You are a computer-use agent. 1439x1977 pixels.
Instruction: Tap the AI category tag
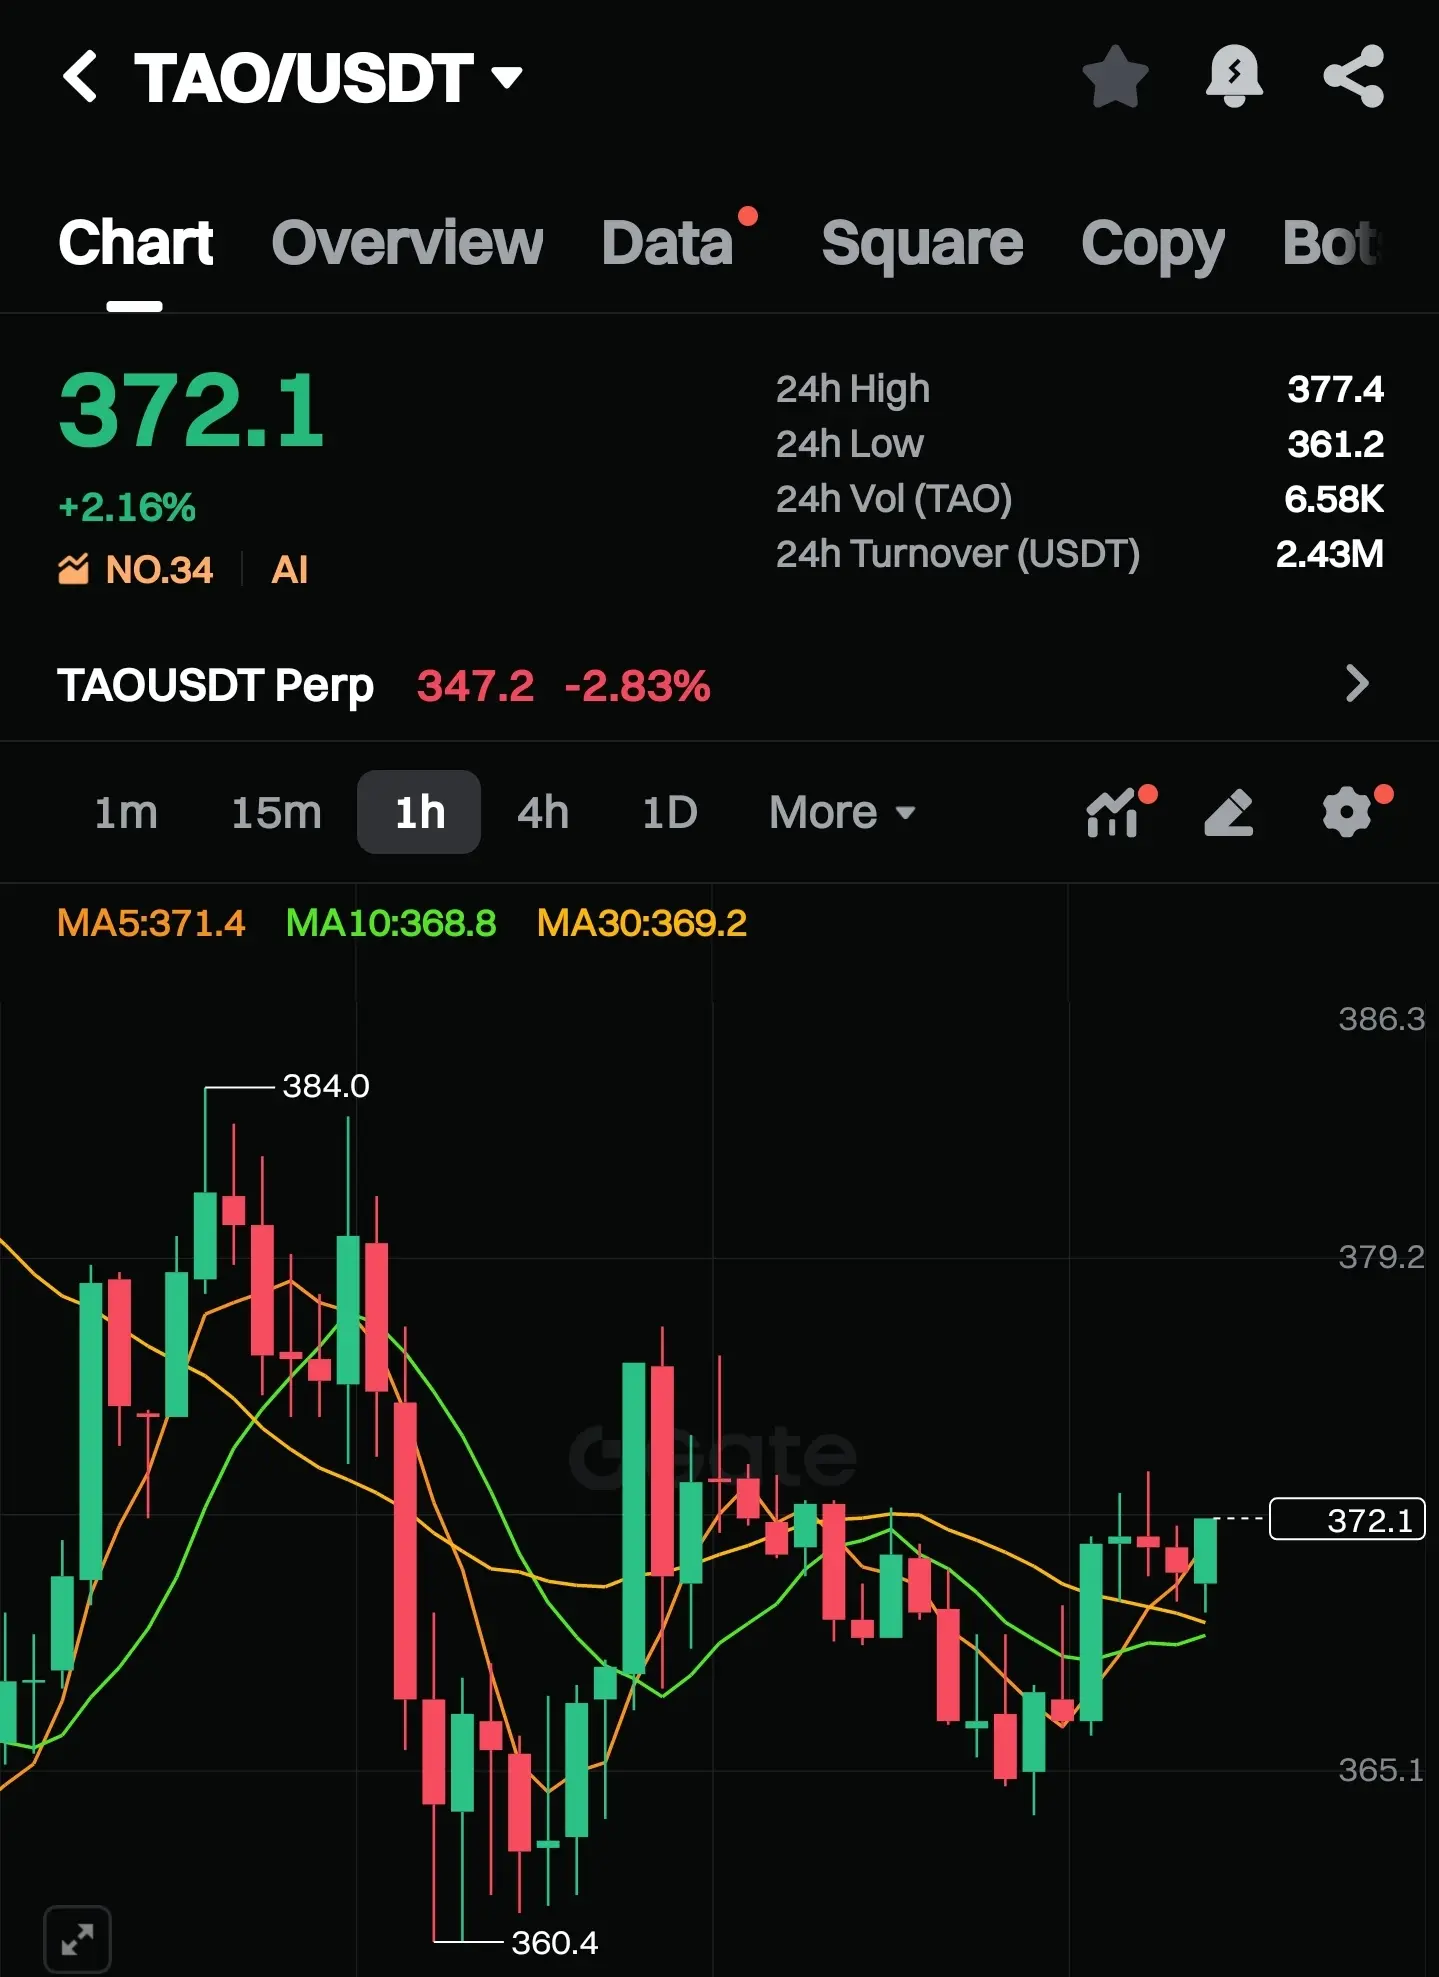tap(289, 570)
